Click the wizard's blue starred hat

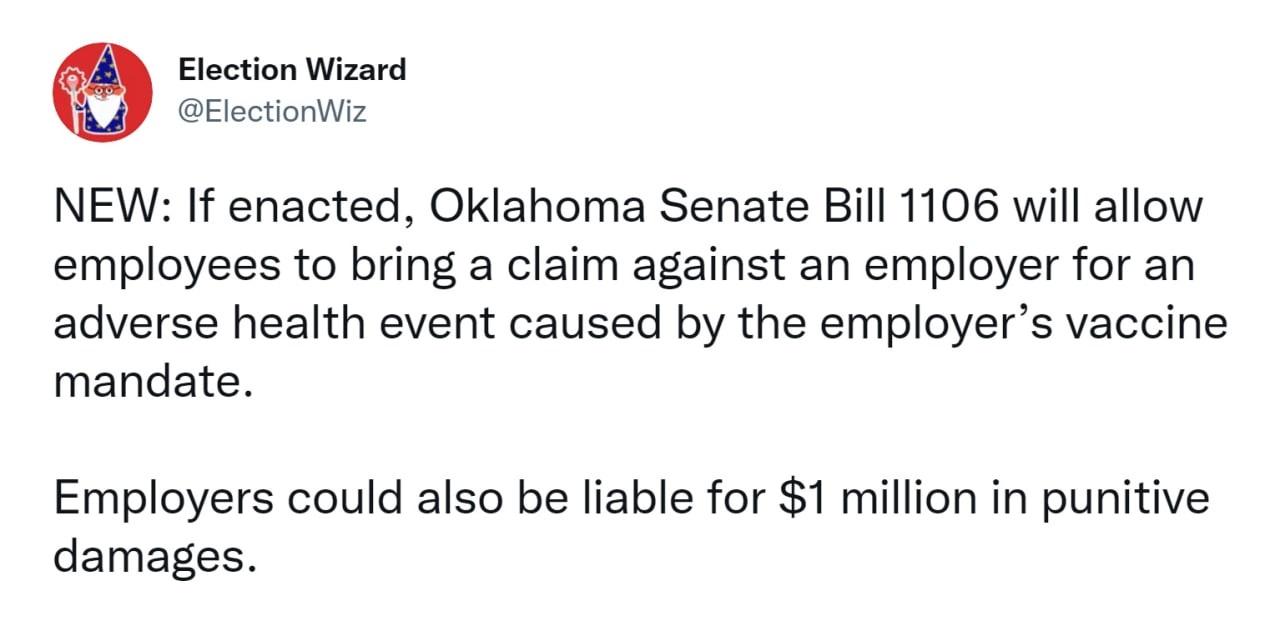tap(106, 72)
